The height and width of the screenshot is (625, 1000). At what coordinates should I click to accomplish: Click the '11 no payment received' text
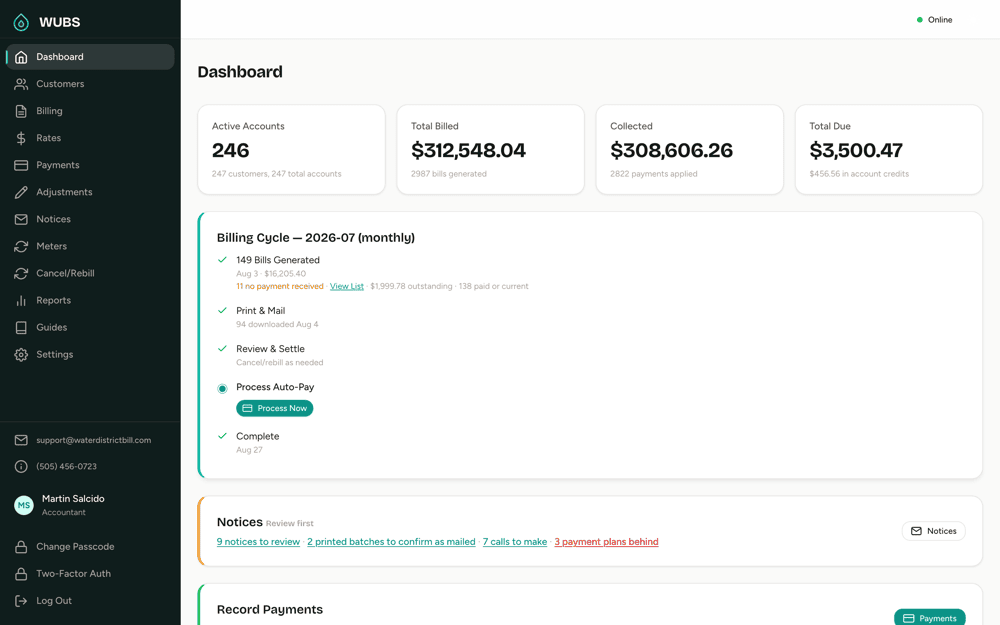[x=279, y=286]
